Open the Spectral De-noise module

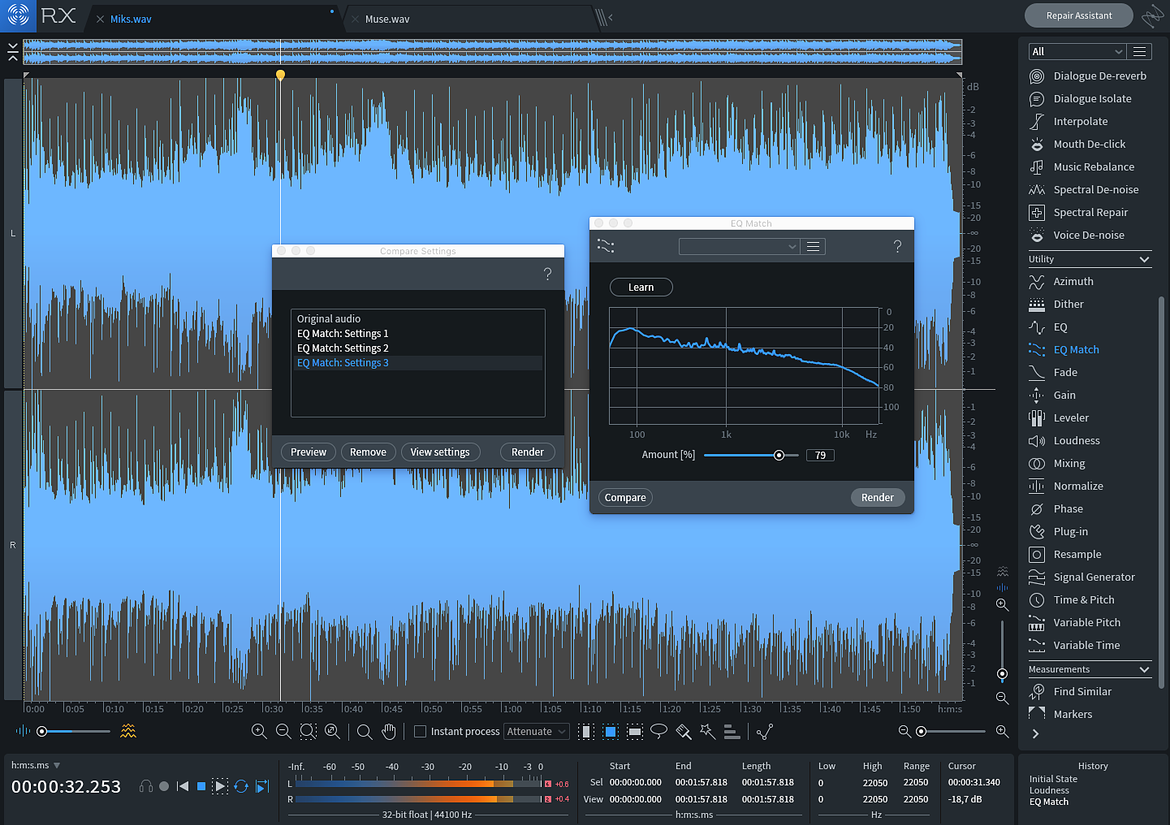point(1085,189)
